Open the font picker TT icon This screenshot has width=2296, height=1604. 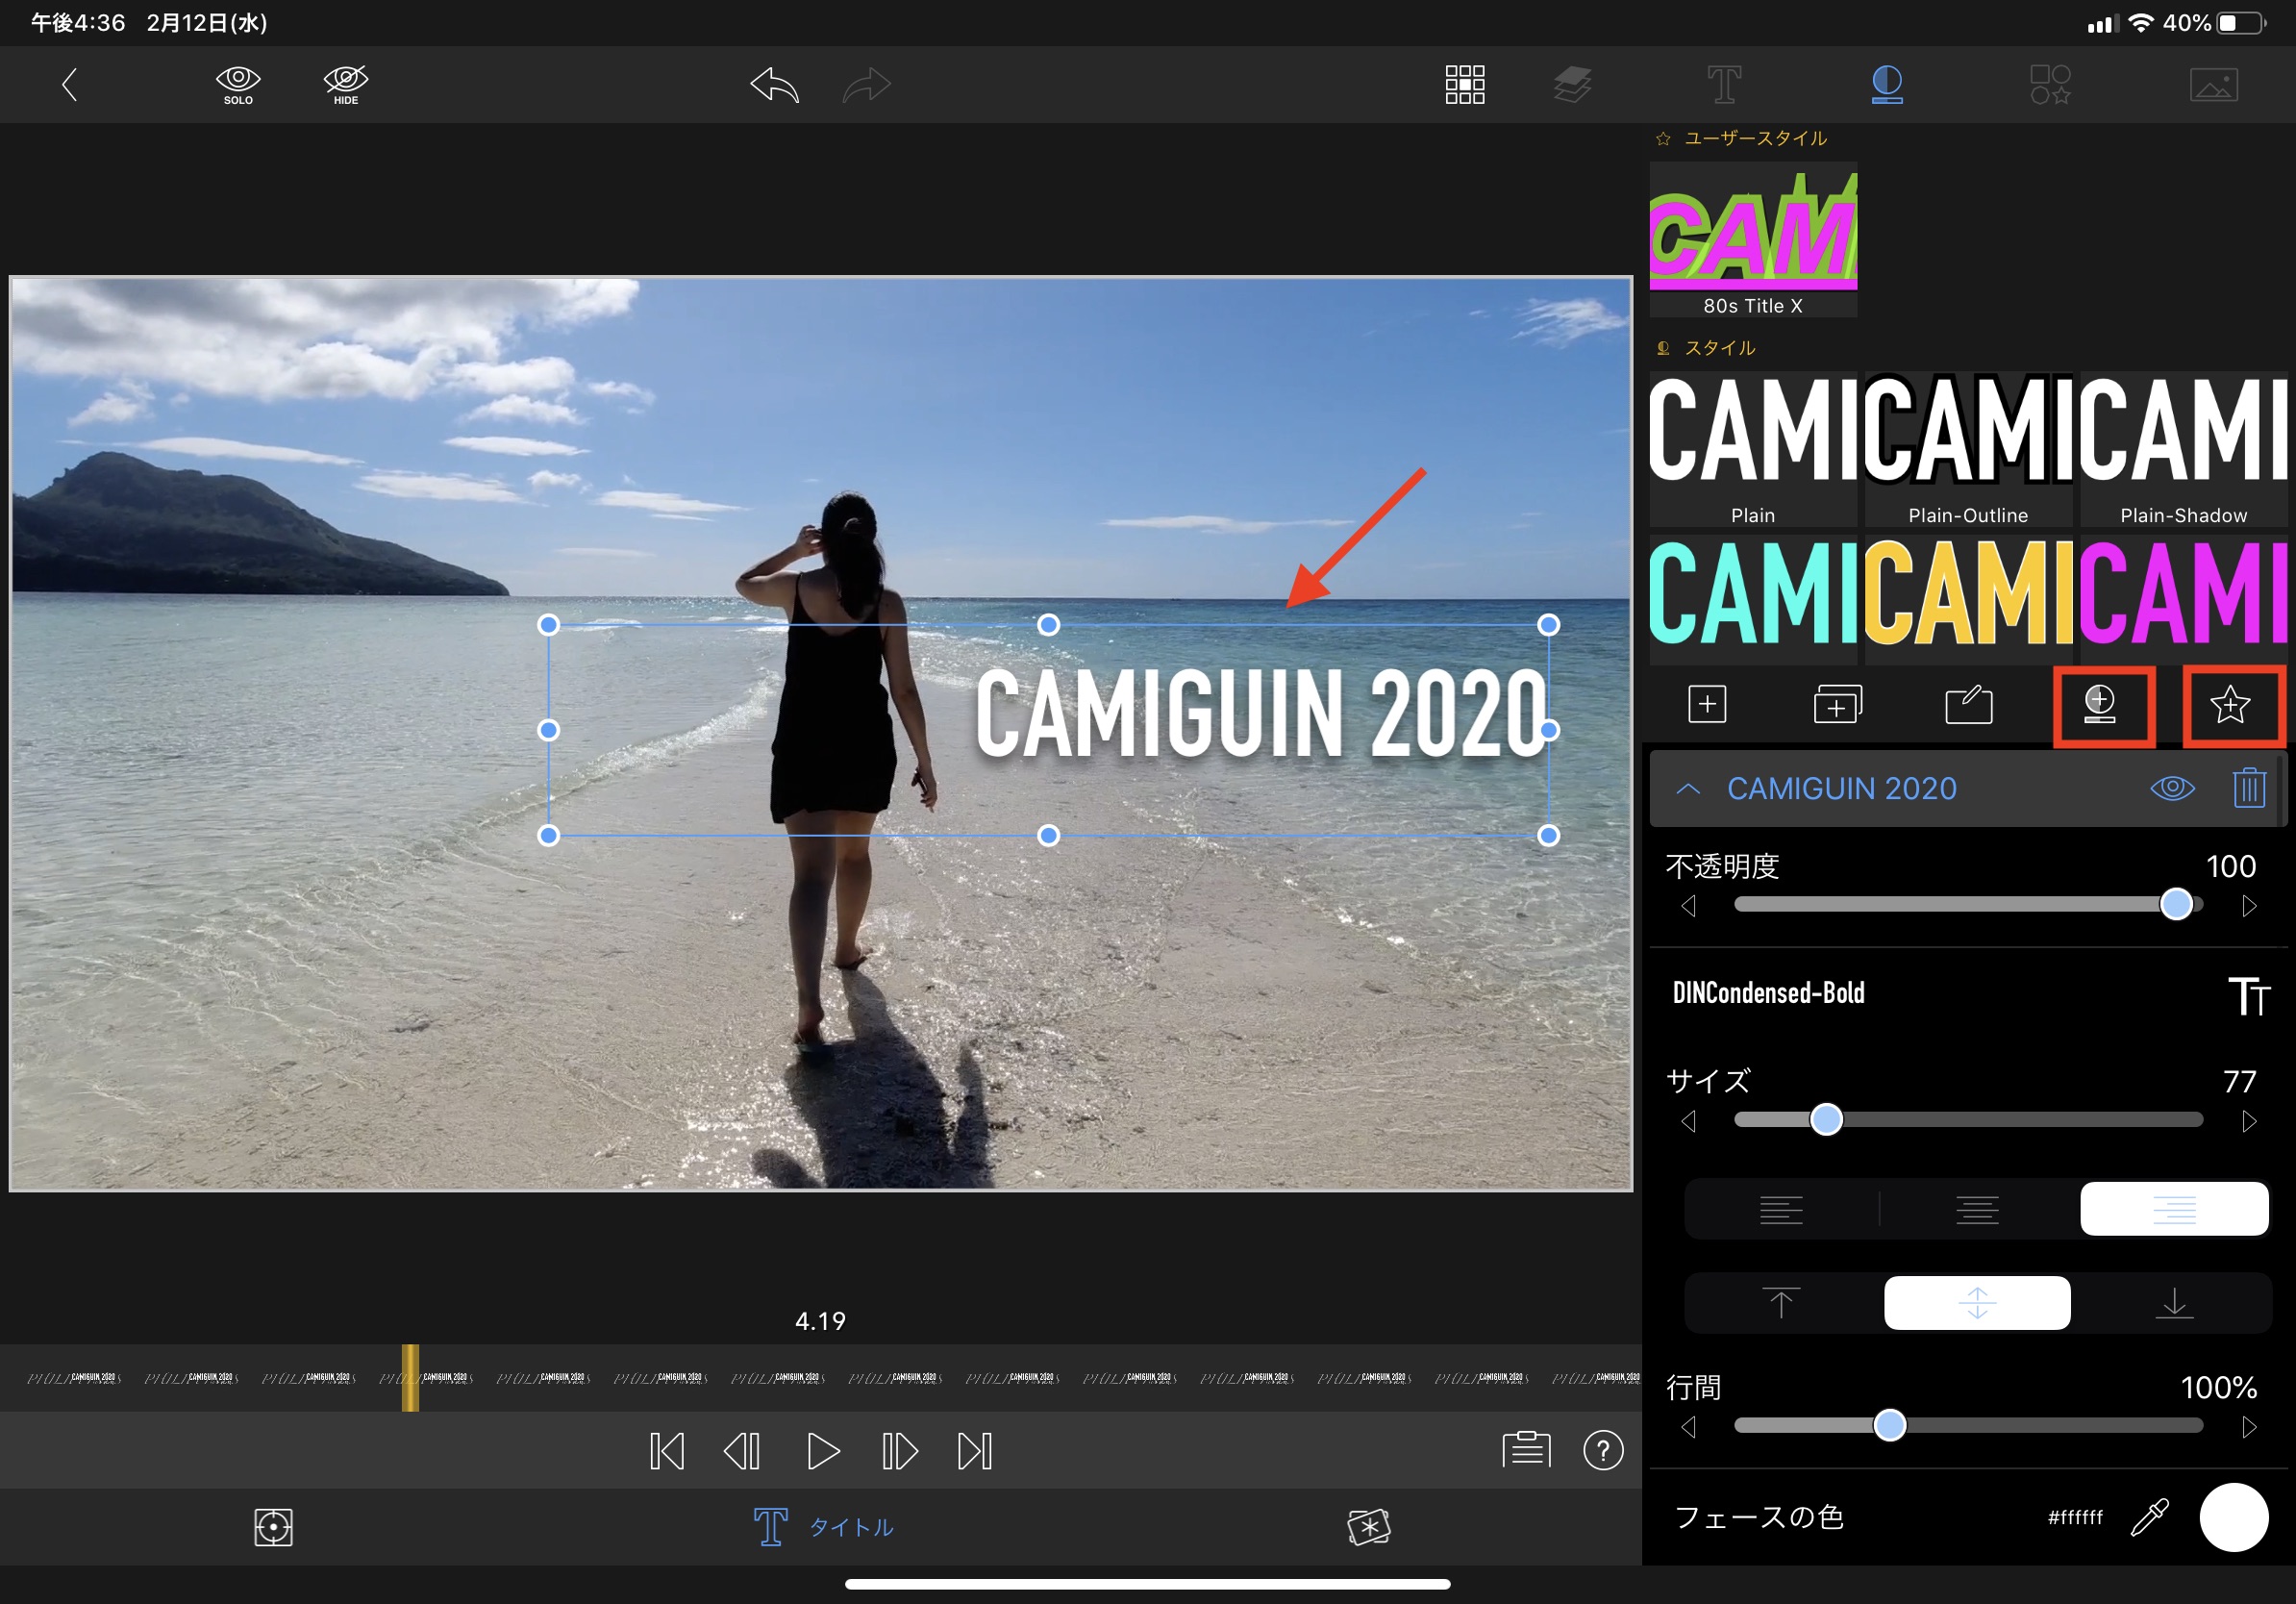[2248, 995]
